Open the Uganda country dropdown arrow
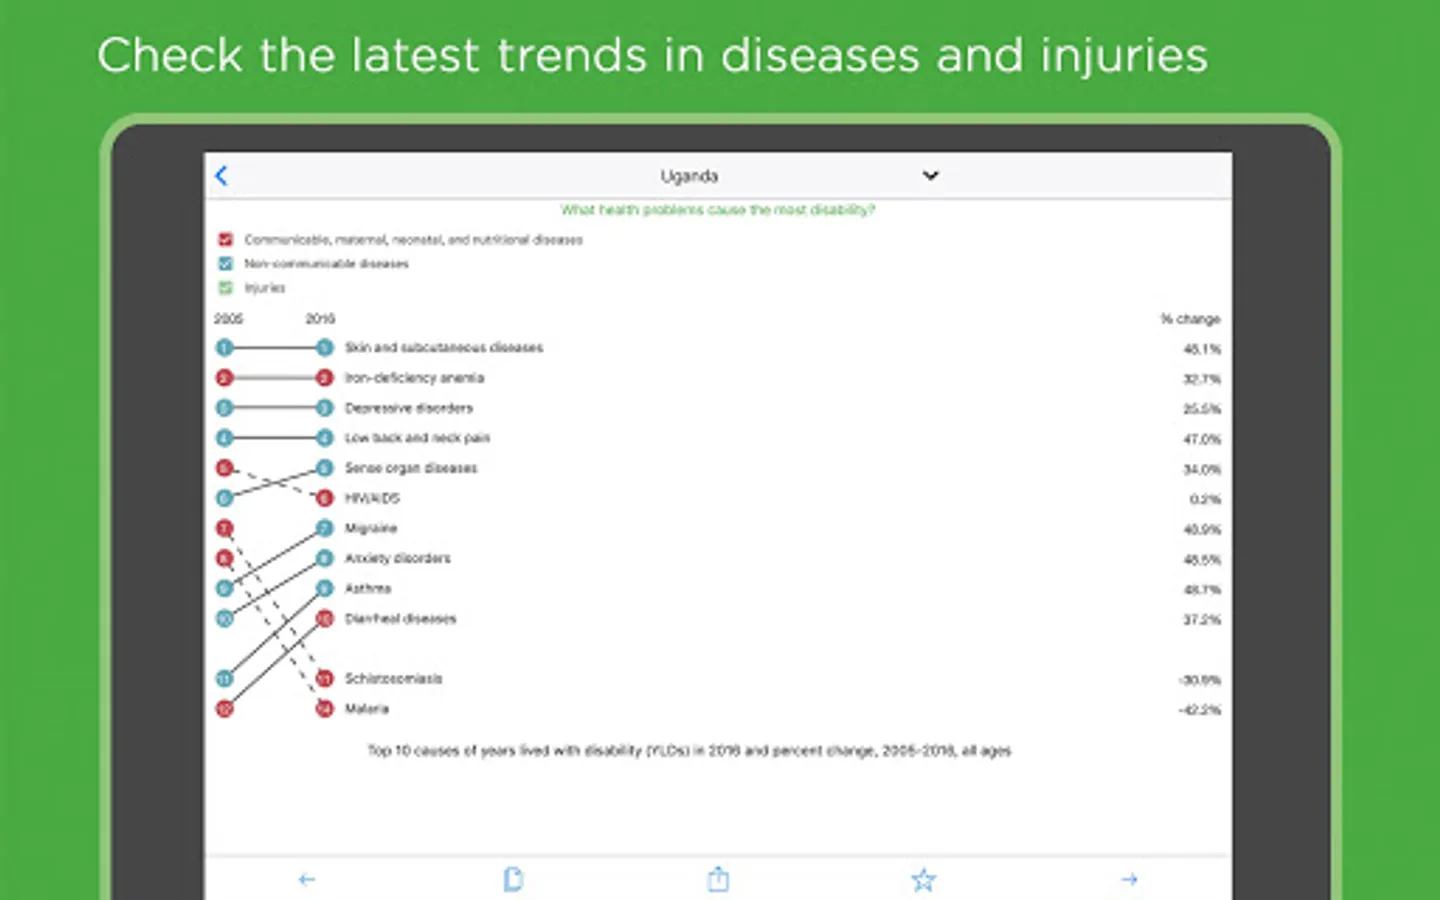 (x=930, y=176)
